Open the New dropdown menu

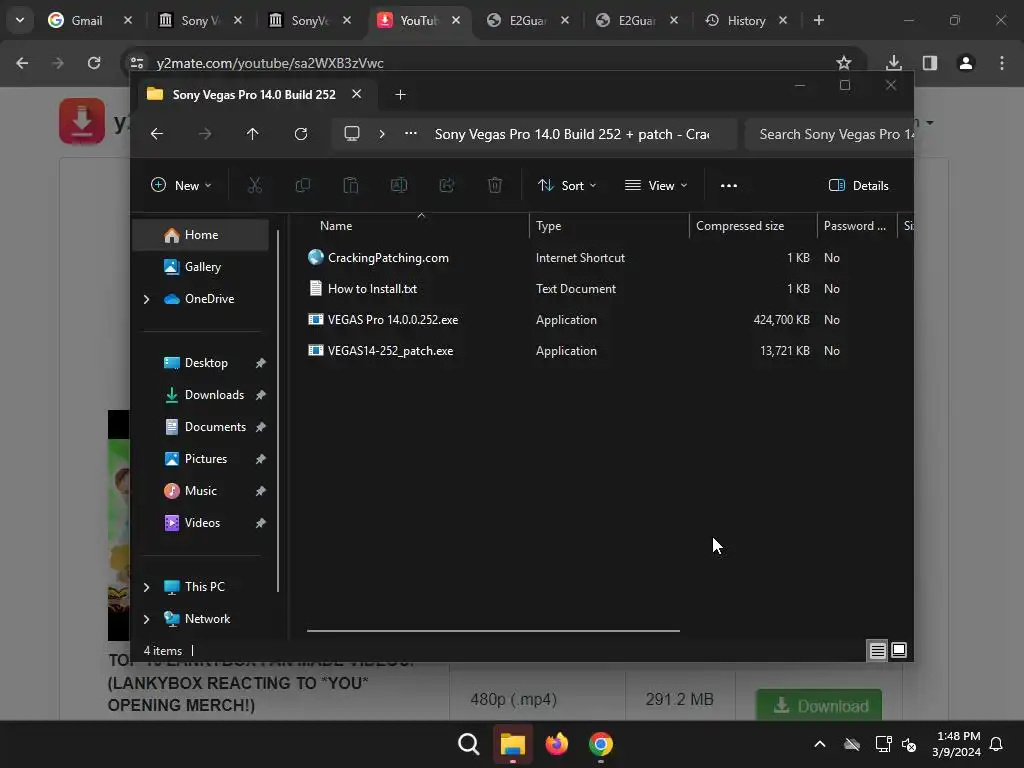pos(181,185)
